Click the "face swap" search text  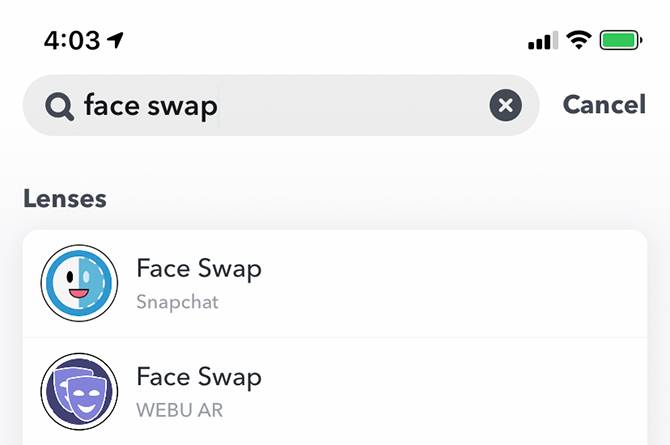(151, 105)
